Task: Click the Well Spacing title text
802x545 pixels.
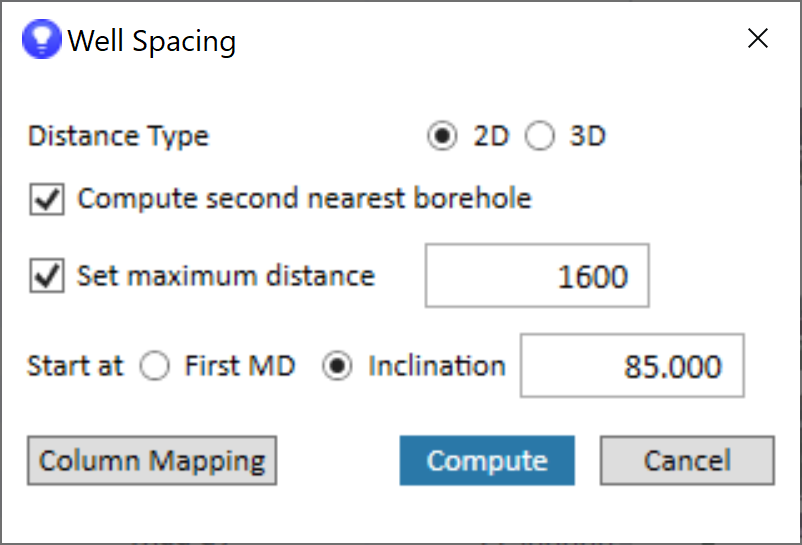Action: (x=151, y=42)
